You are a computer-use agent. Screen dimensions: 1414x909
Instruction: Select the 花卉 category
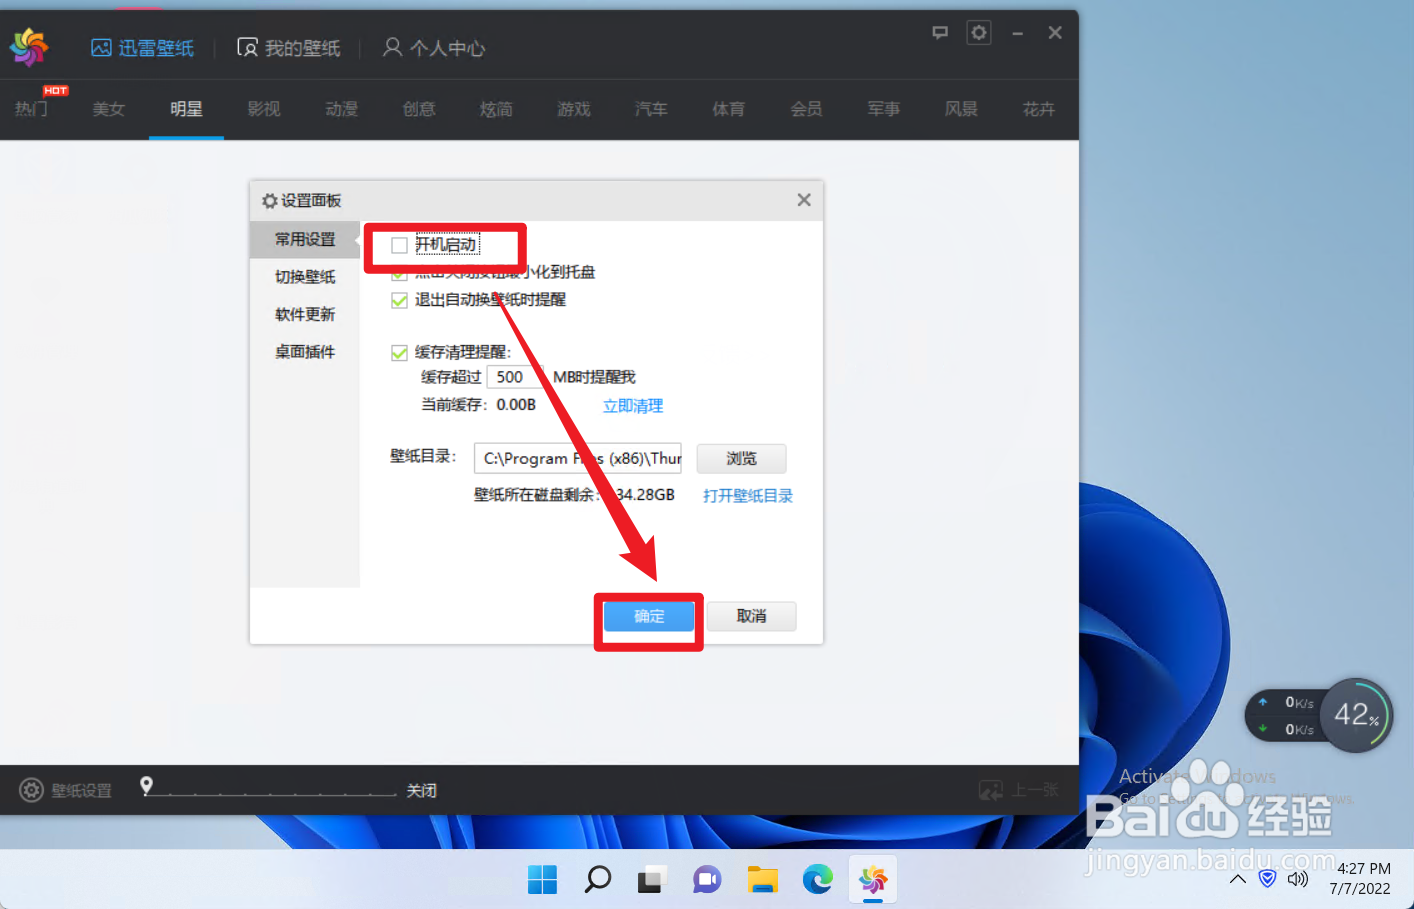1039,109
